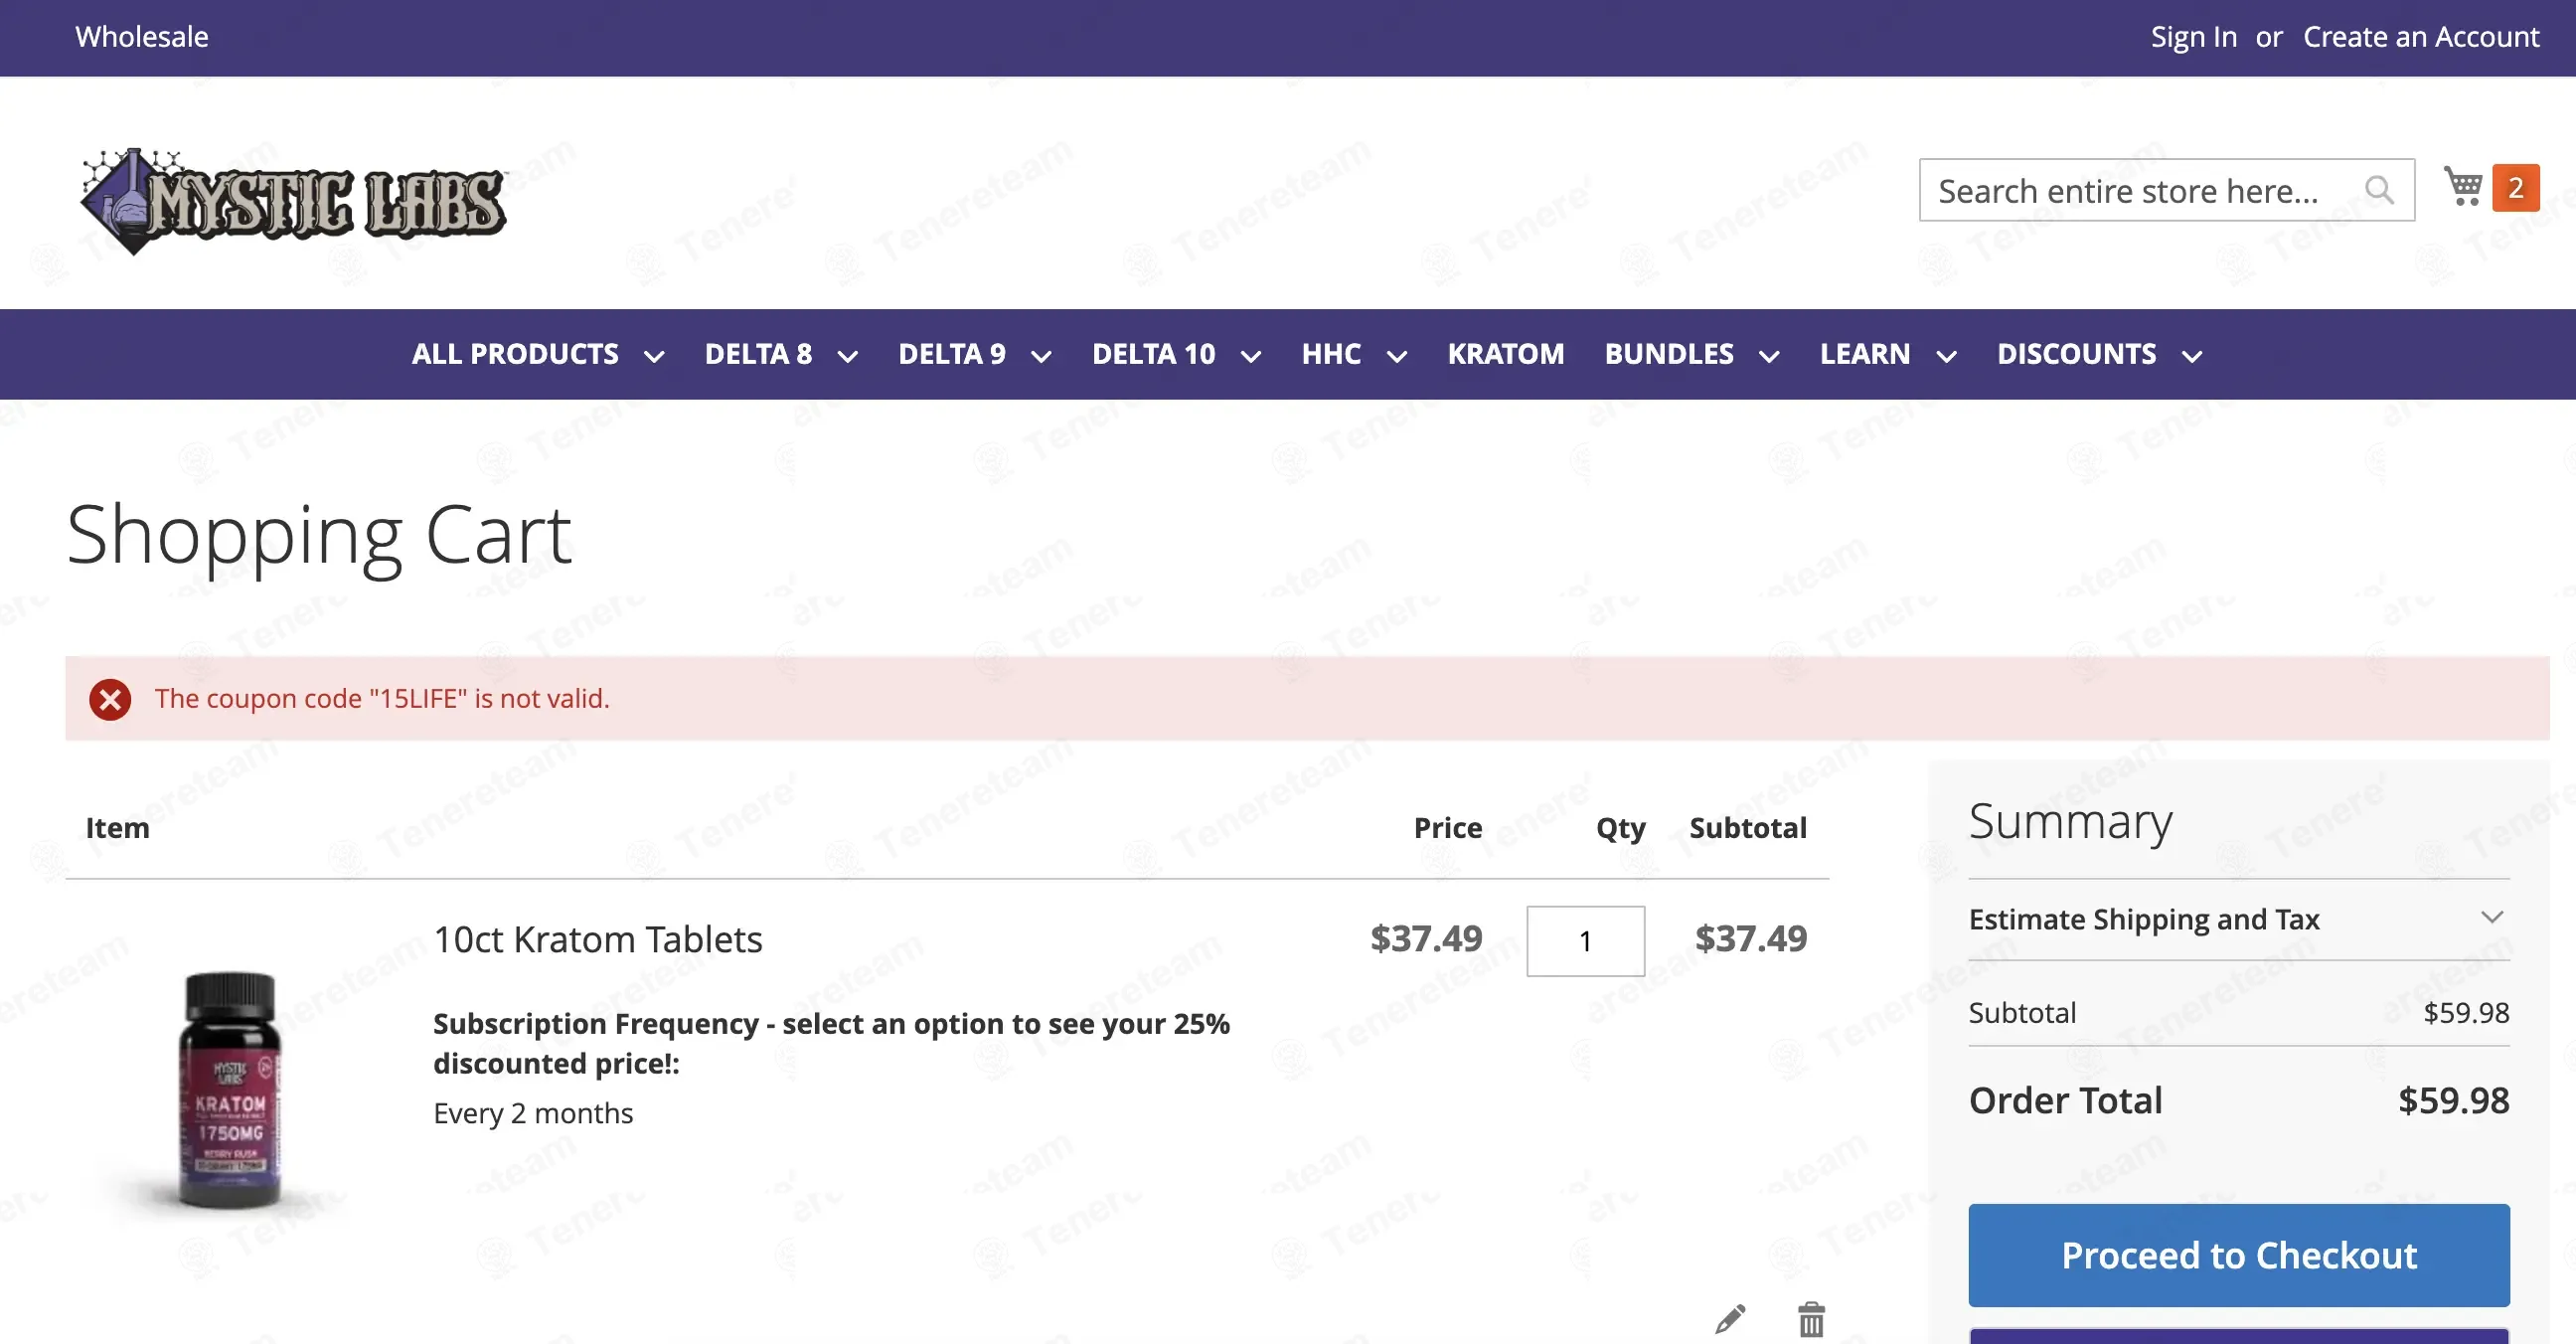
Task: Click Create an Account link
Action: (x=2421, y=37)
